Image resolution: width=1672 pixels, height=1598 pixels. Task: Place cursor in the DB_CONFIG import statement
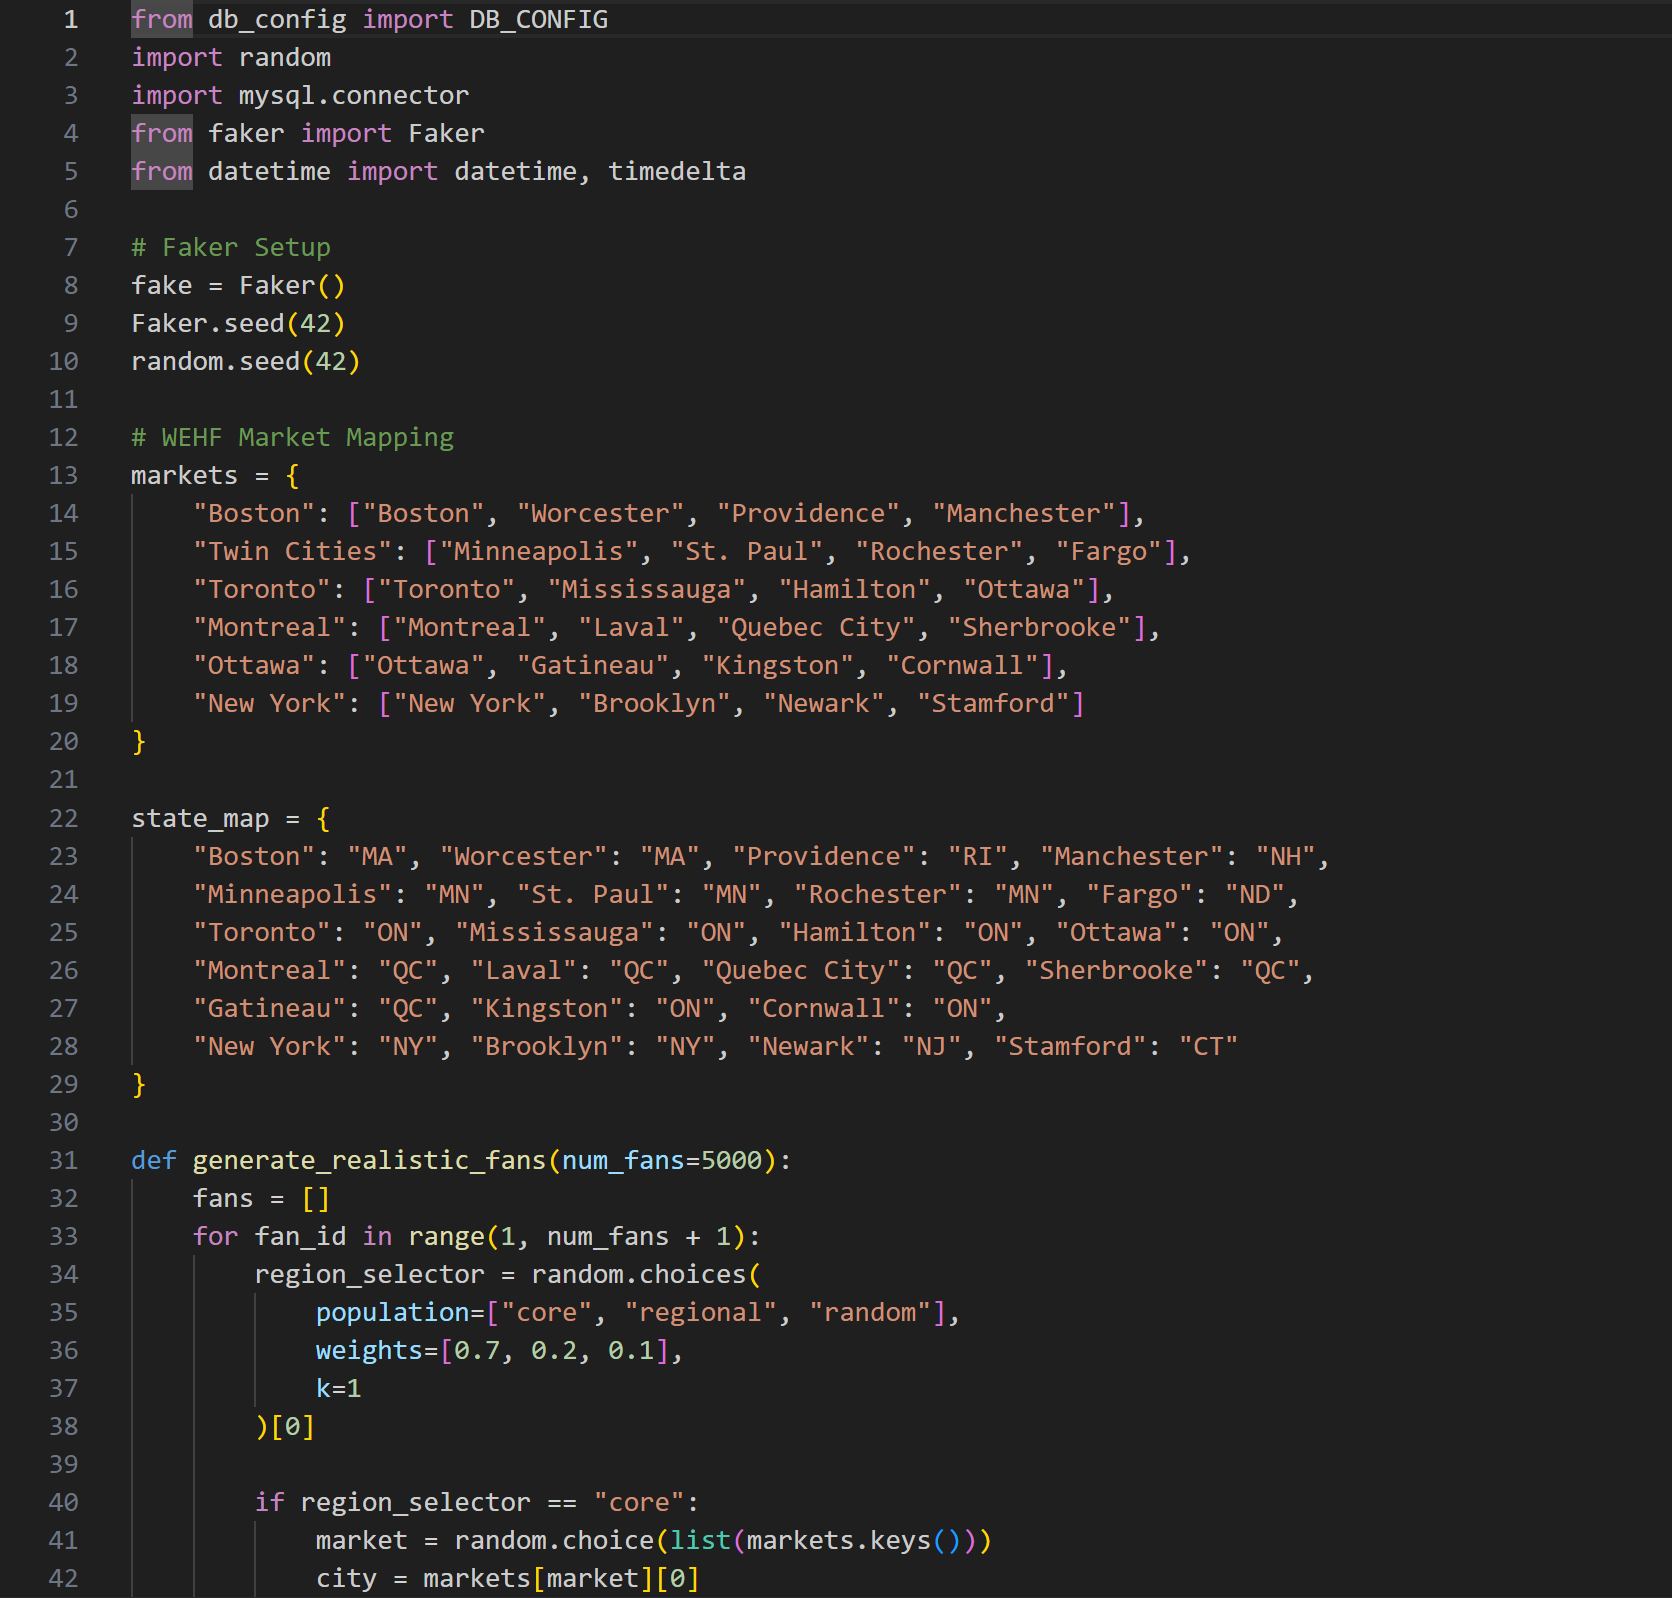[x=370, y=19]
